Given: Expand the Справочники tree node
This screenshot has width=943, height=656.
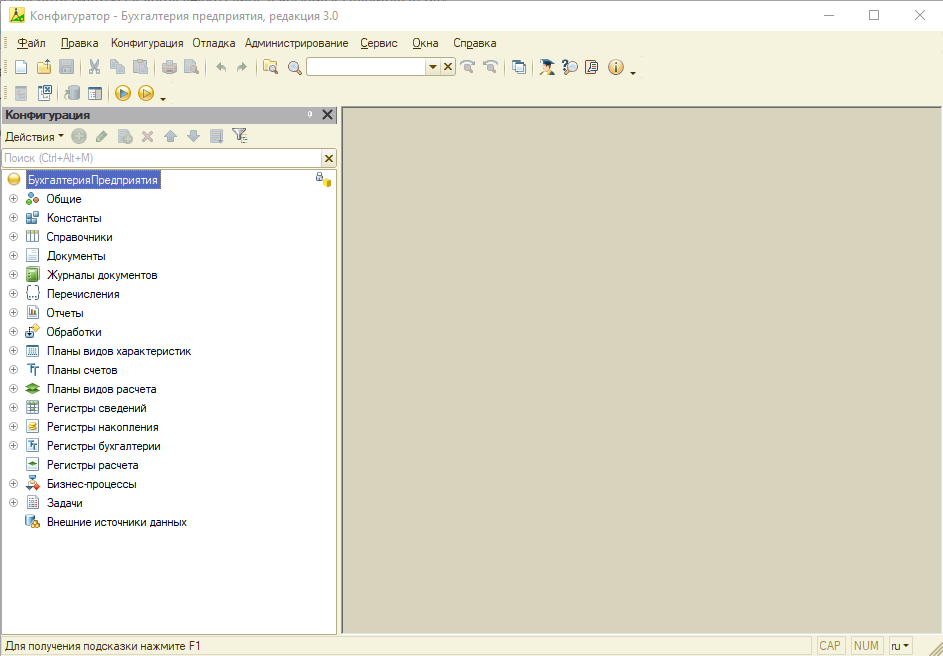Looking at the screenshot, I should pos(13,237).
